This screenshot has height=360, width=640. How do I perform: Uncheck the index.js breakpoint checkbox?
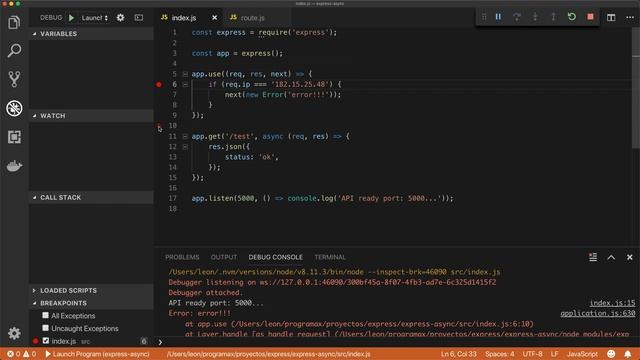46,340
